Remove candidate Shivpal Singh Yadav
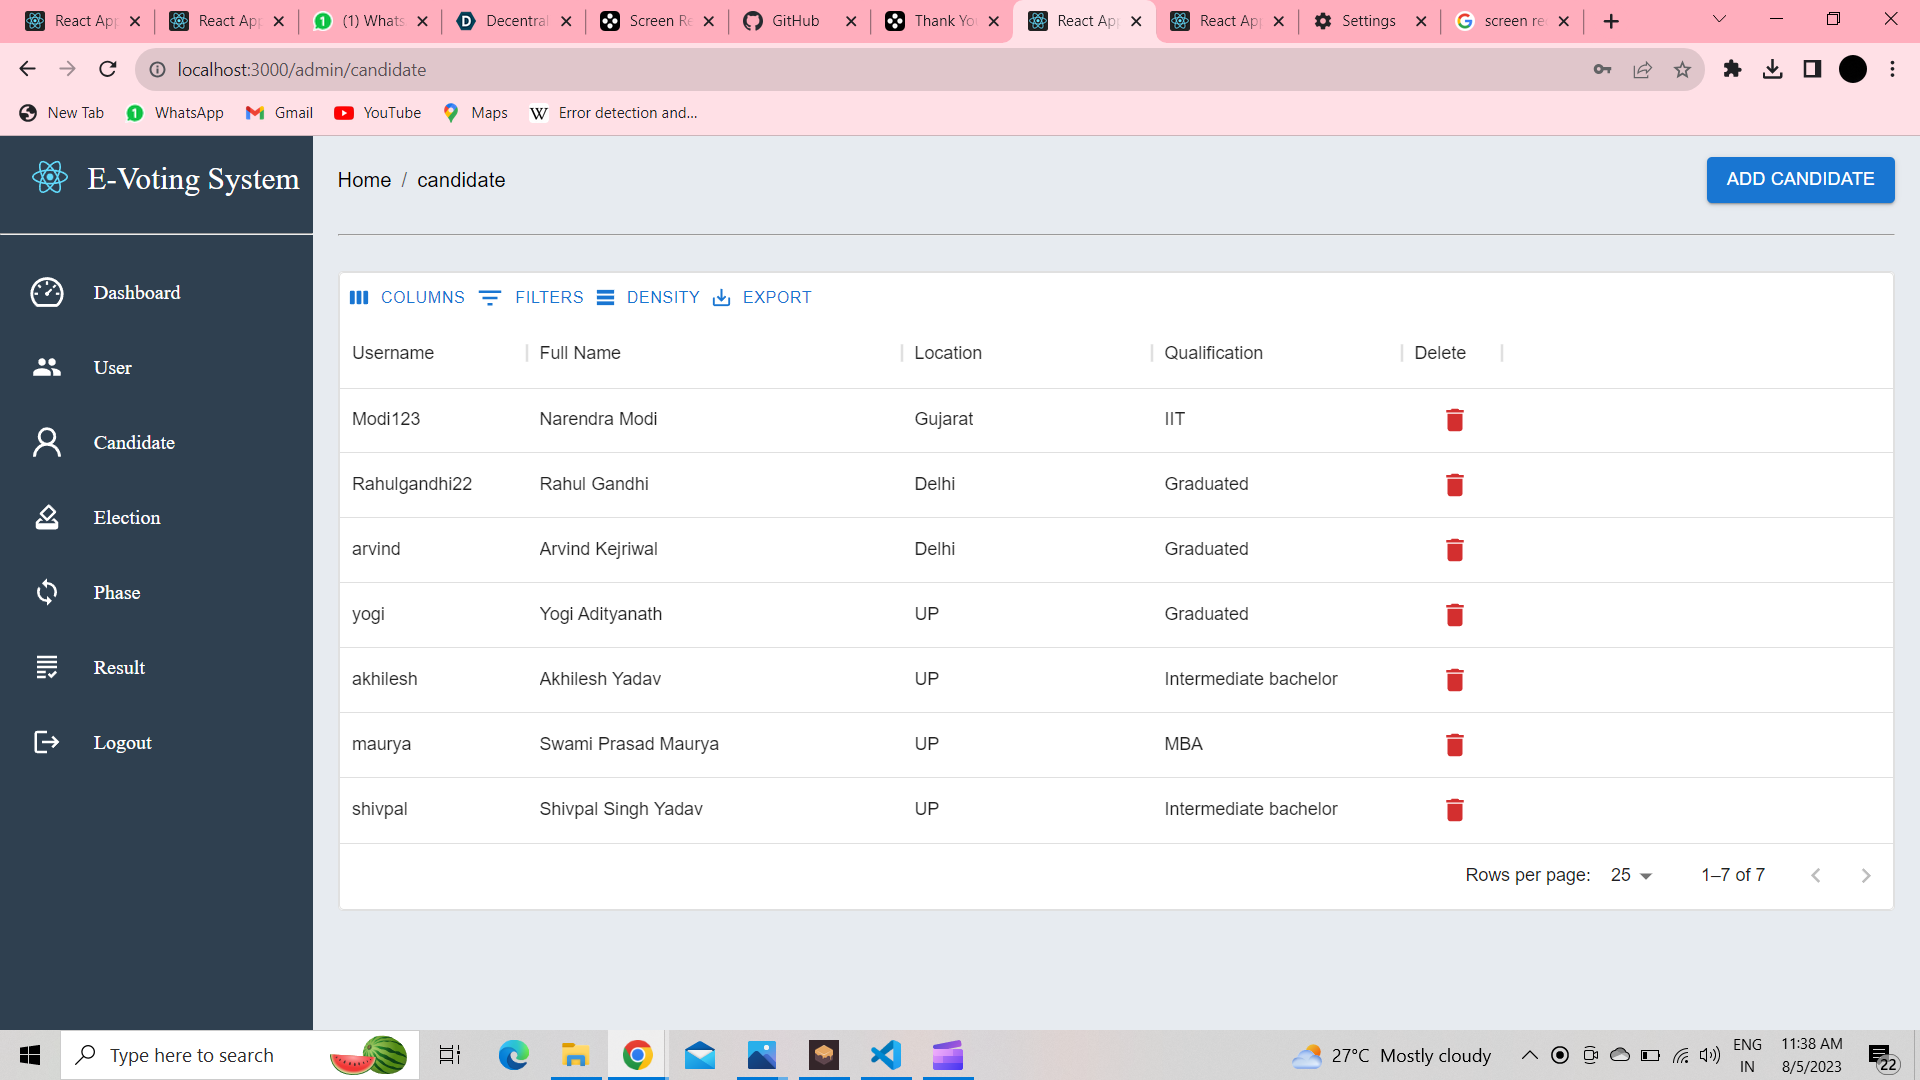 pyautogui.click(x=1454, y=810)
